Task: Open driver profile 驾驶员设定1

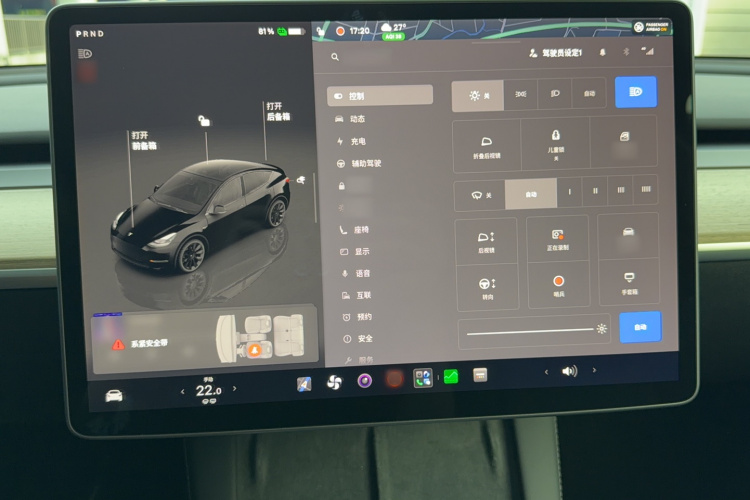Action: [x=555, y=53]
